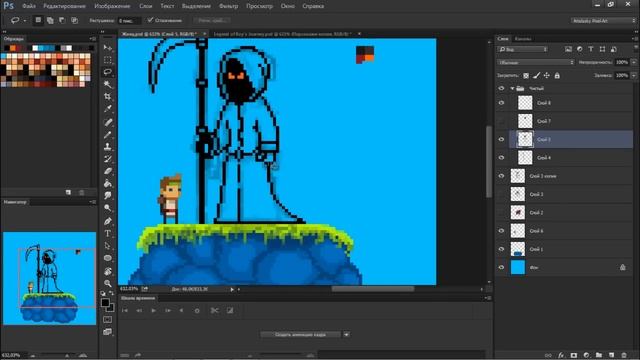Click the Navigator preview thumbnail

(49, 278)
